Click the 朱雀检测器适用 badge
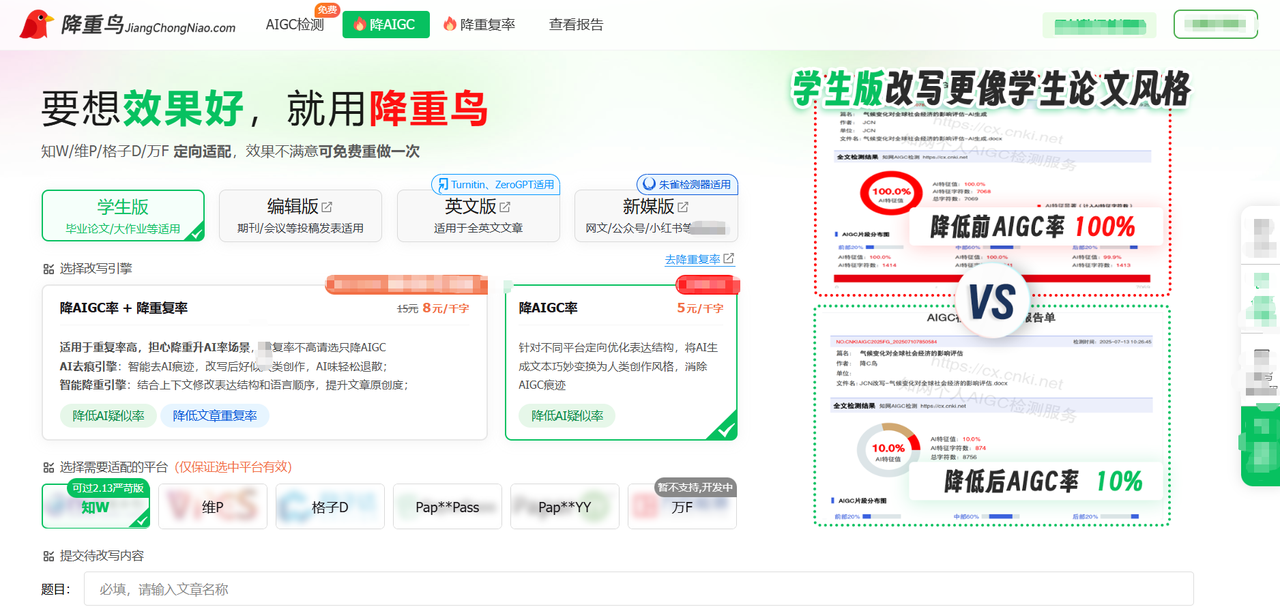The height and width of the screenshot is (607, 1280). (x=687, y=184)
